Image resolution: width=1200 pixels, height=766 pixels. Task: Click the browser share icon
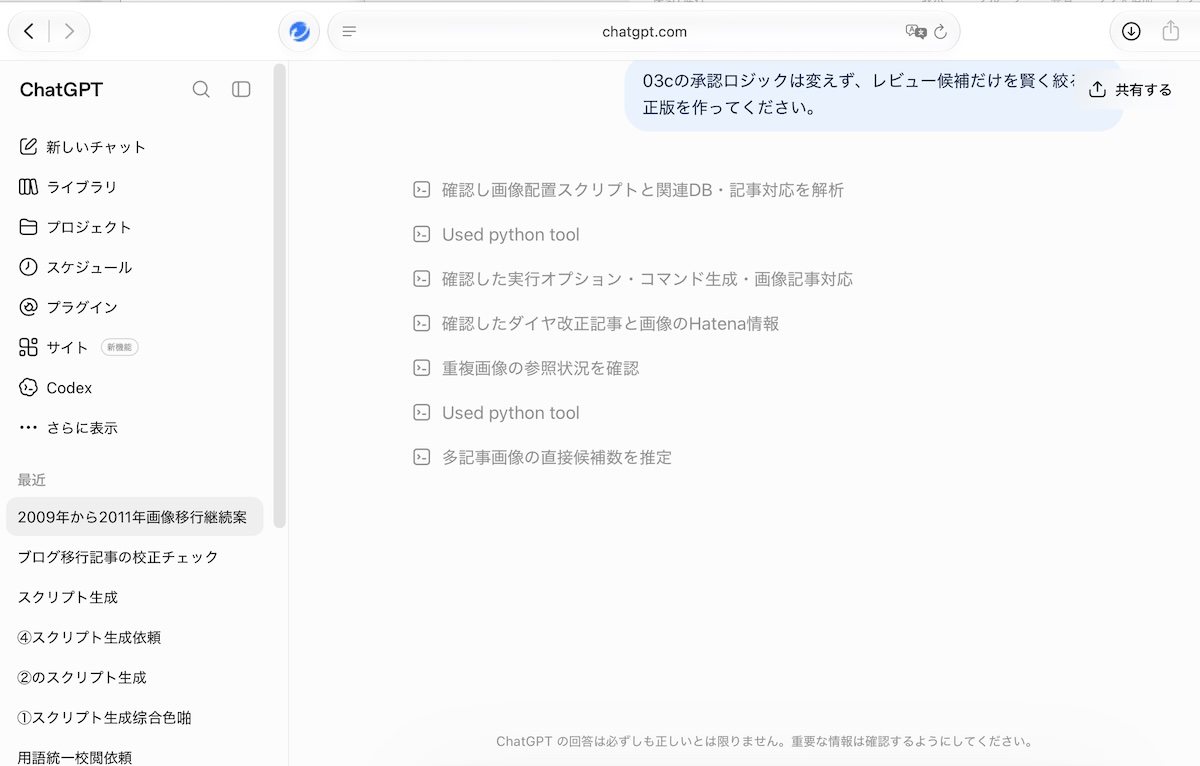[x=1171, y=31]
